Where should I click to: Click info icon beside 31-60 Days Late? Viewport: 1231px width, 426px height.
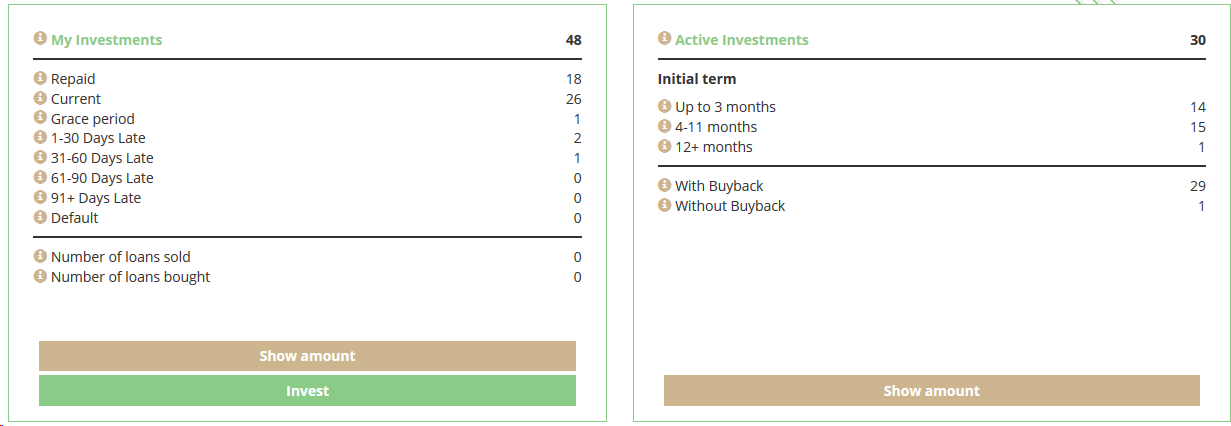coord(41,157)
